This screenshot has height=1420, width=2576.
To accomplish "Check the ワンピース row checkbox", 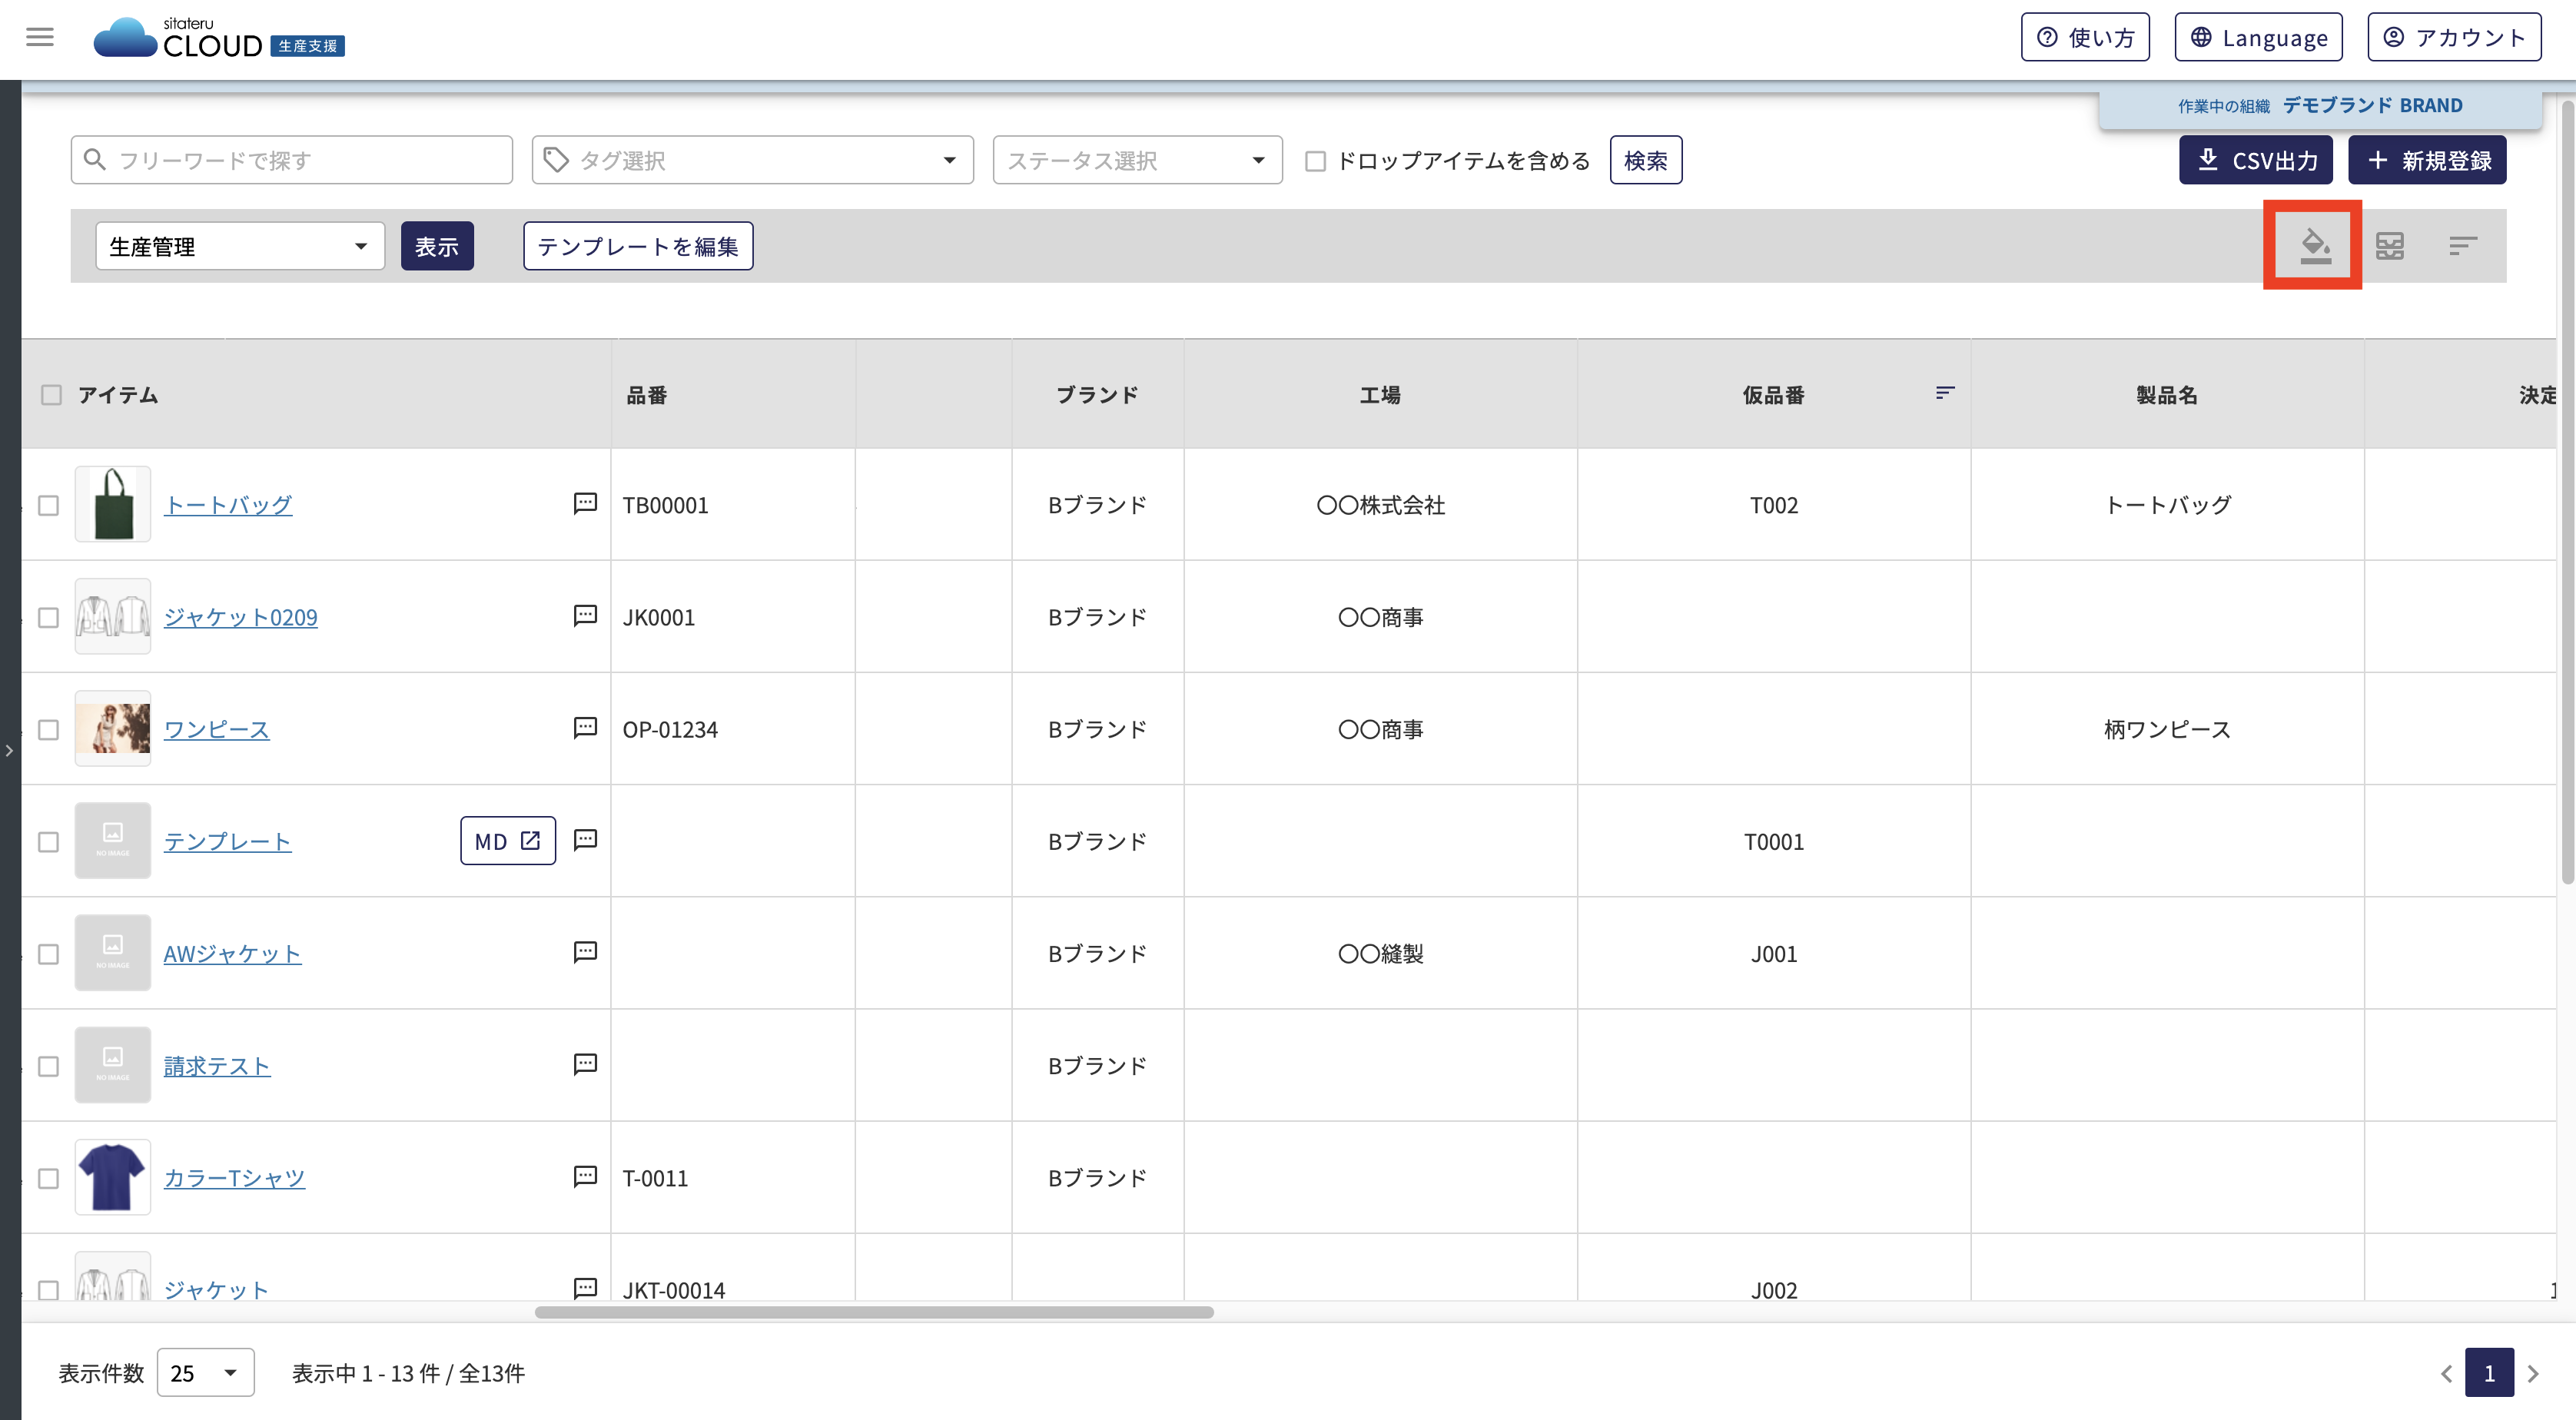I will (48, 729).
